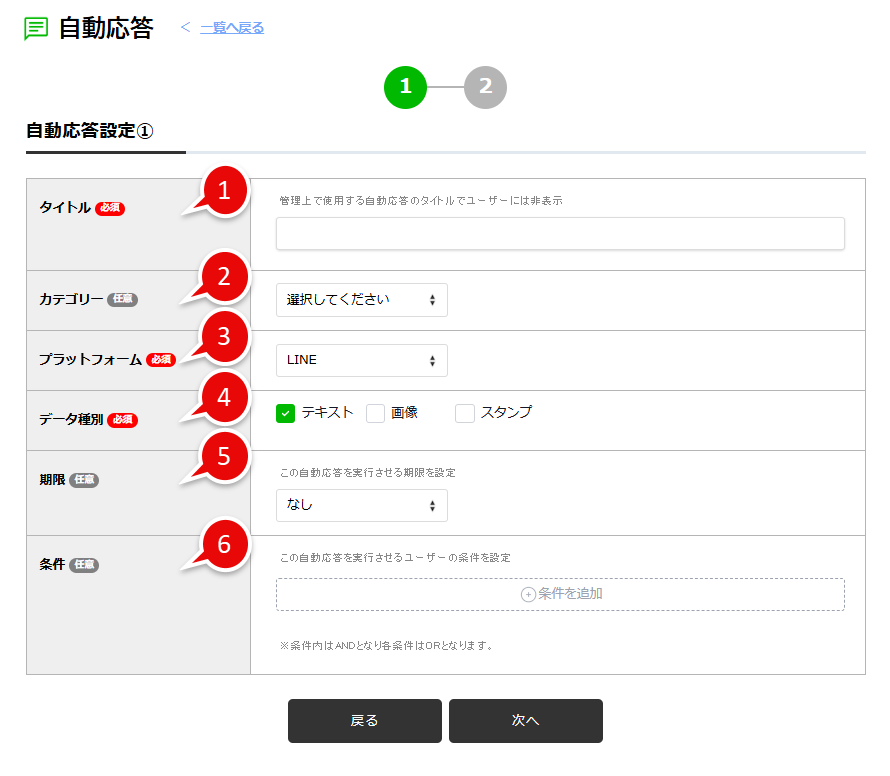Image resolution: width=890 pixels, height=776 pixels.
Task: Select step 1 circle in the progress indicator
Action: pyautogui.click(x=405, y=87)
